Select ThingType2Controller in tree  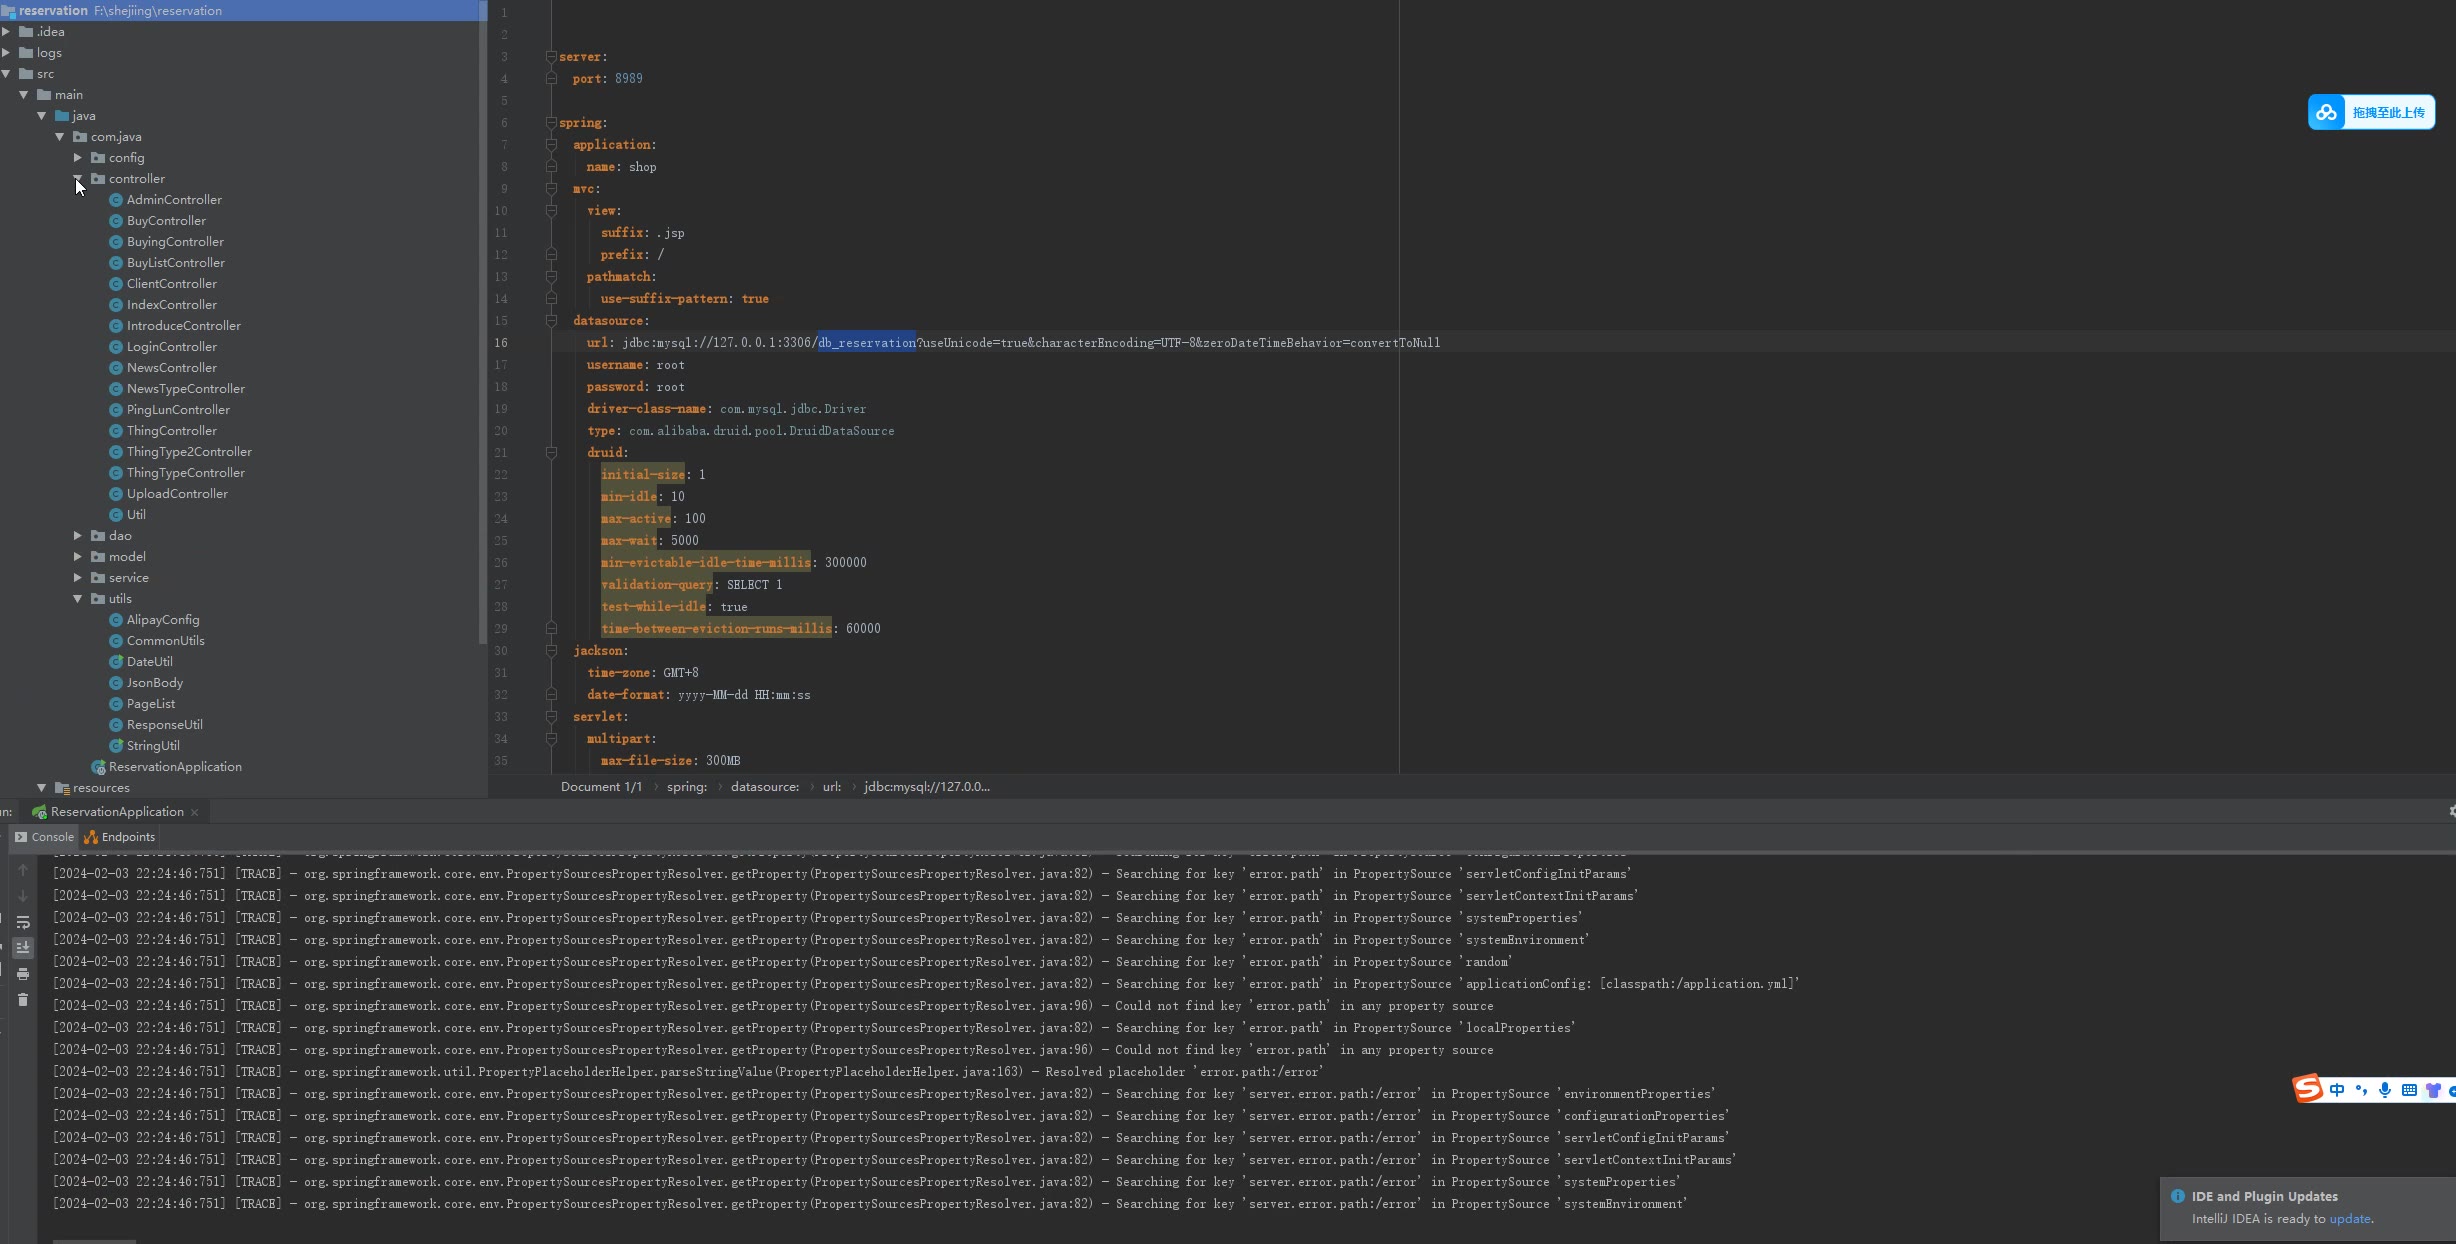coord(189,451)
